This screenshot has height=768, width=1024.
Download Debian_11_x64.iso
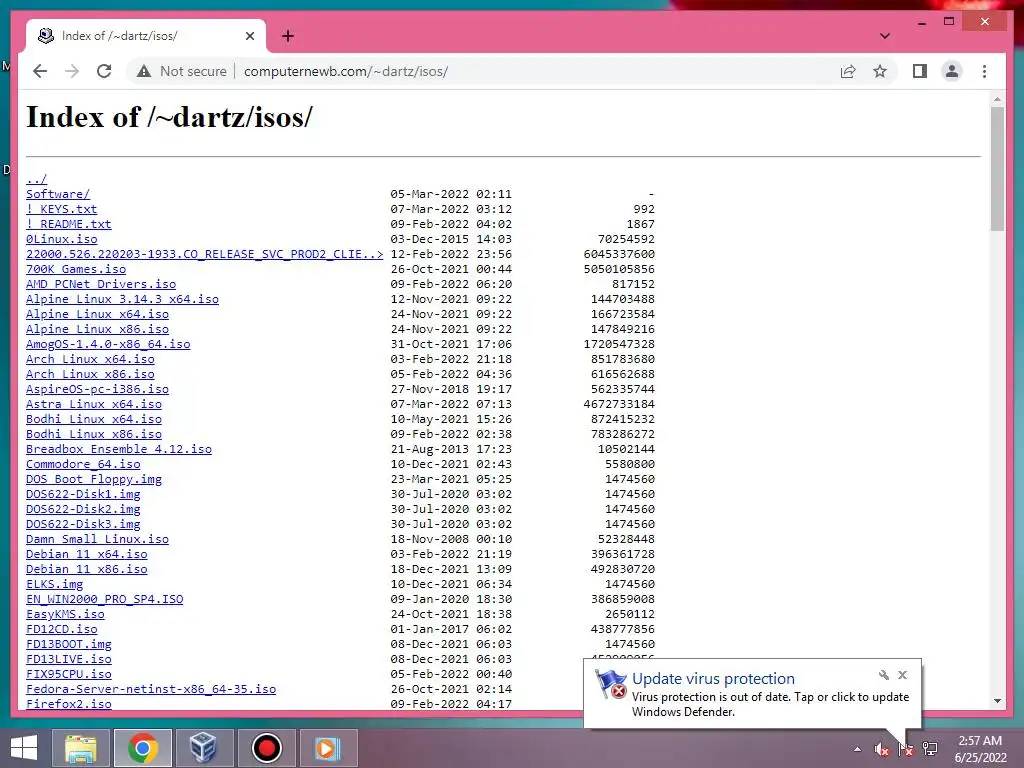click(87, 554)
